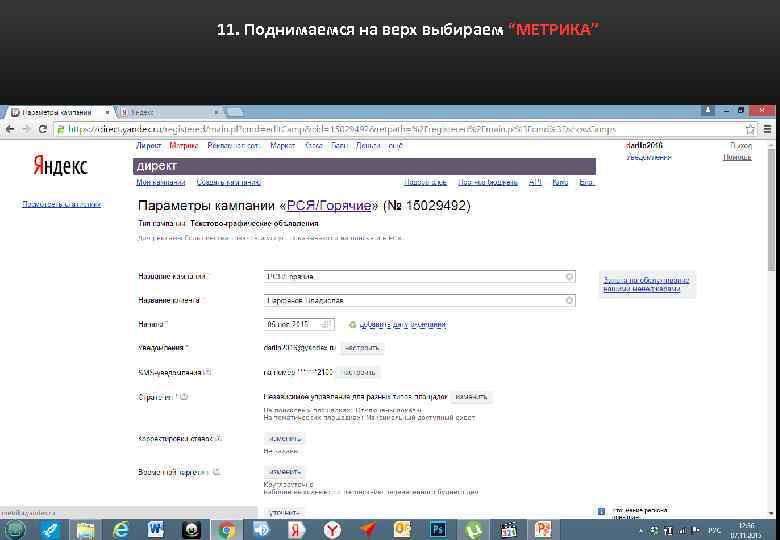
Task: Open File Explorer from the taskbar
Action: (x=86, y=530)
